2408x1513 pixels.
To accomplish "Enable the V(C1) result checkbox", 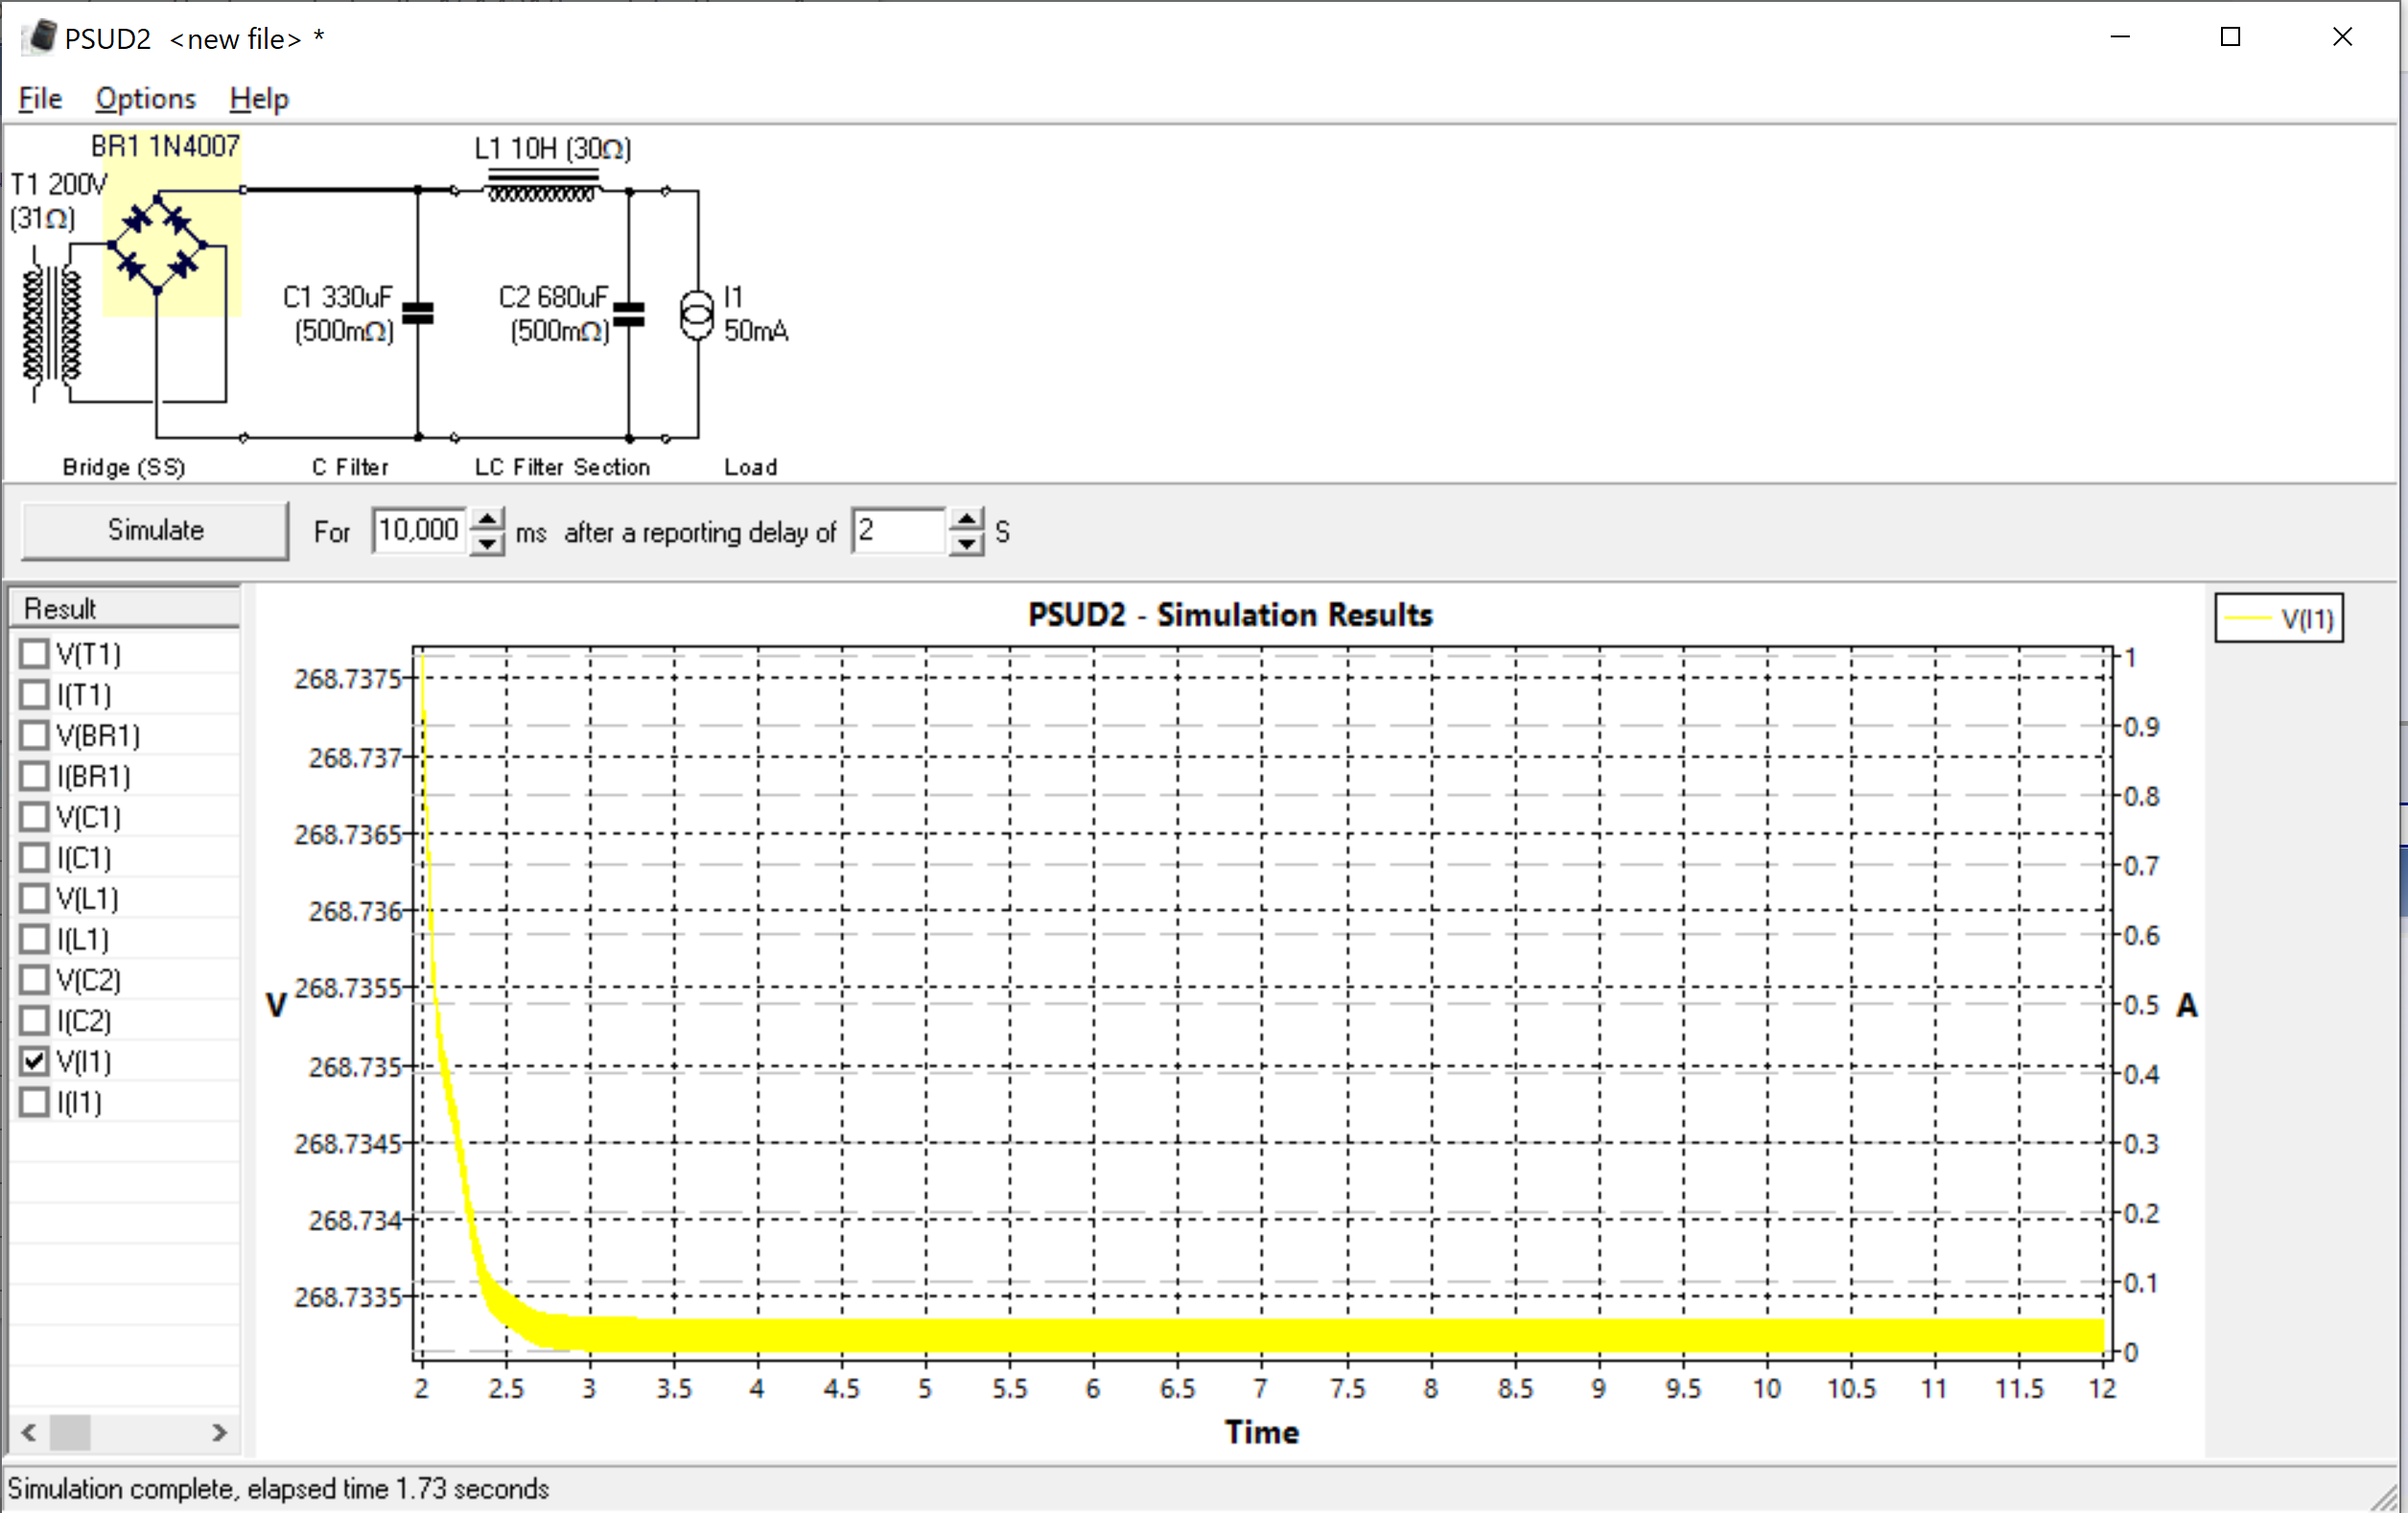I will (x=34, y=817).
